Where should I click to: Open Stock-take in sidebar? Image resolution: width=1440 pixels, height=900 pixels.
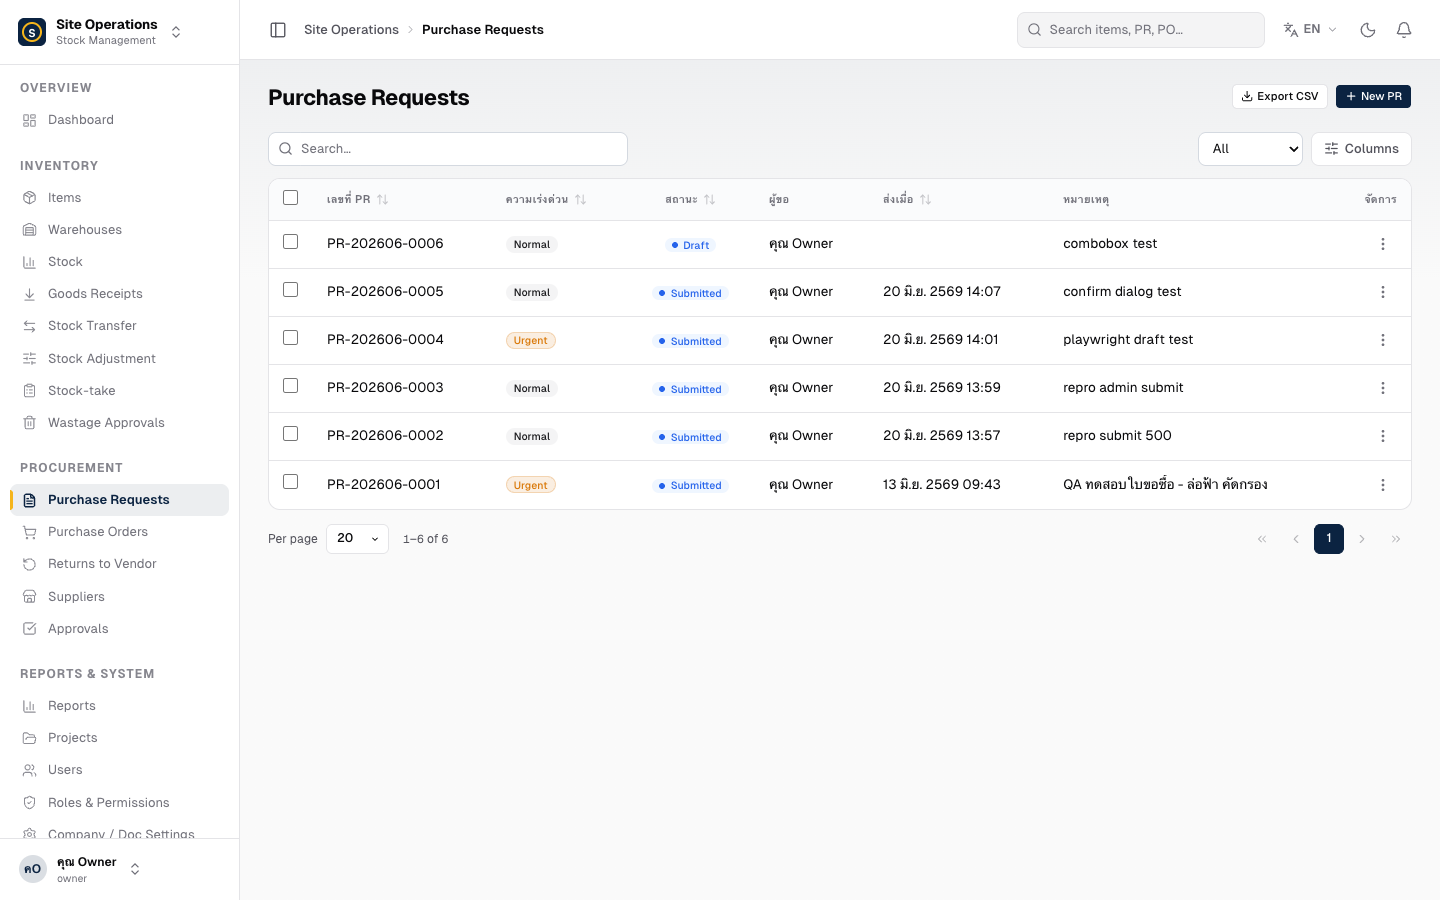click(x=119, y=391)
